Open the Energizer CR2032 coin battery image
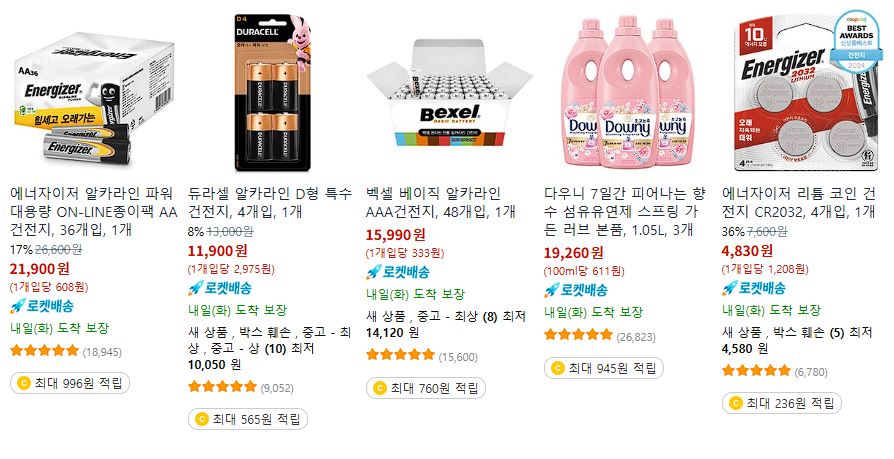The height and width of the screenshot is (459, 894). point(806,93)
